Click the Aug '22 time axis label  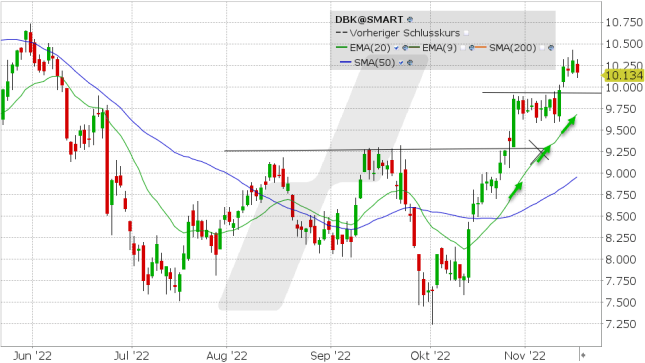(x=227, y=355)
